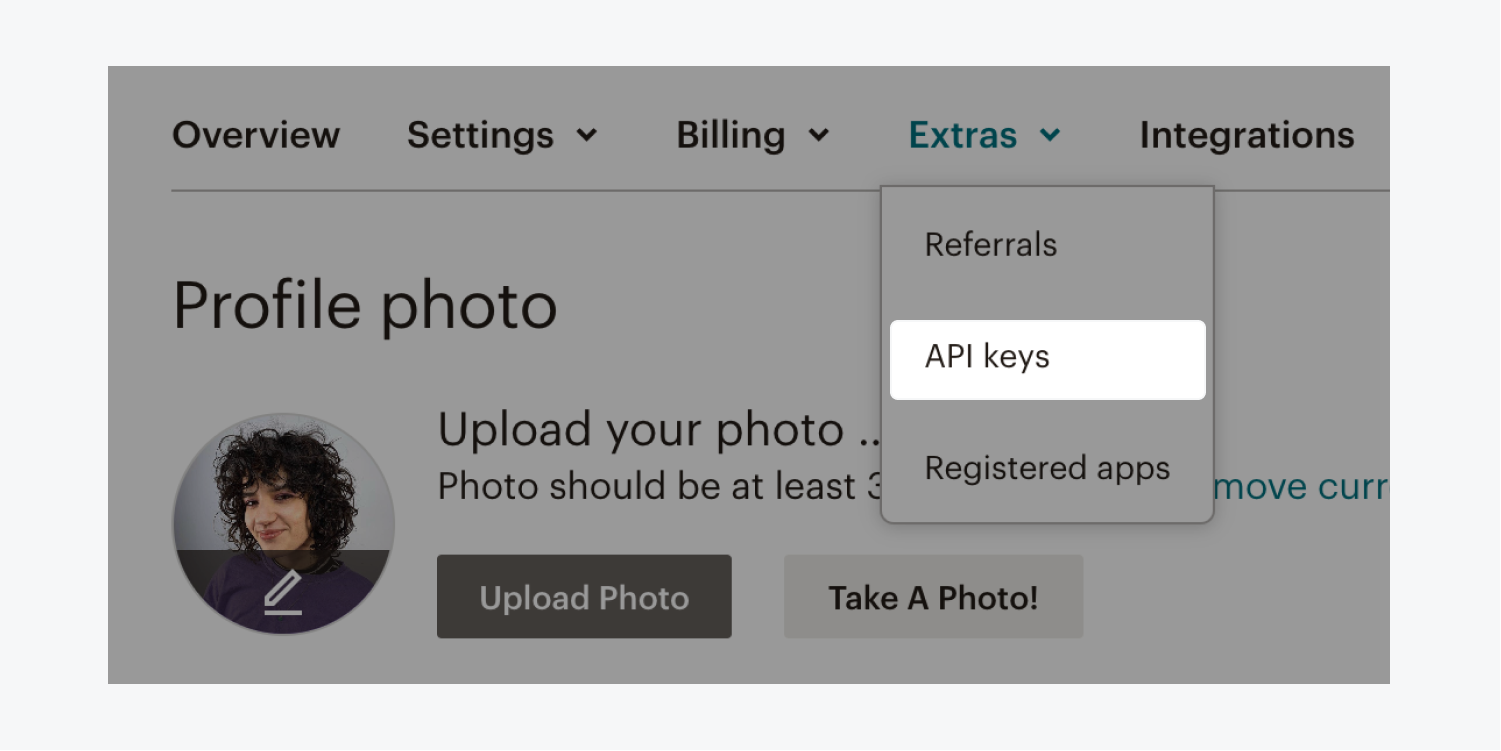Open the Overview tab
The image size is (1501, 751).
256,135
